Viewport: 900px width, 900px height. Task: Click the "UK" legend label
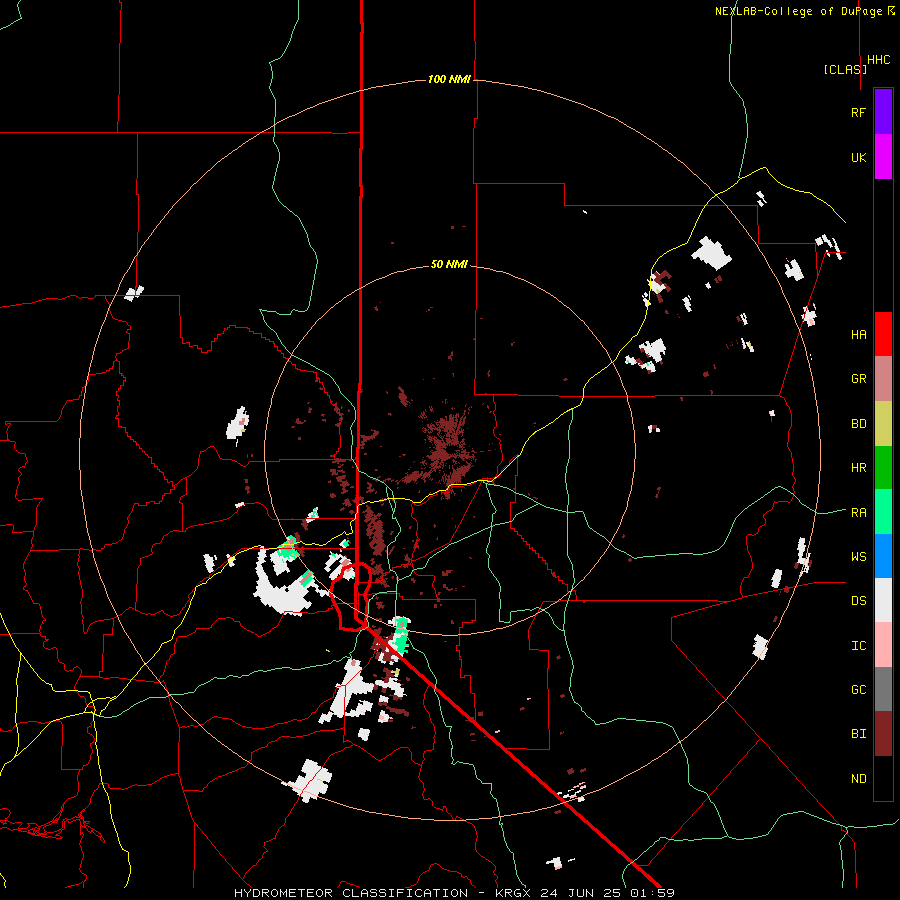[858, 157]
